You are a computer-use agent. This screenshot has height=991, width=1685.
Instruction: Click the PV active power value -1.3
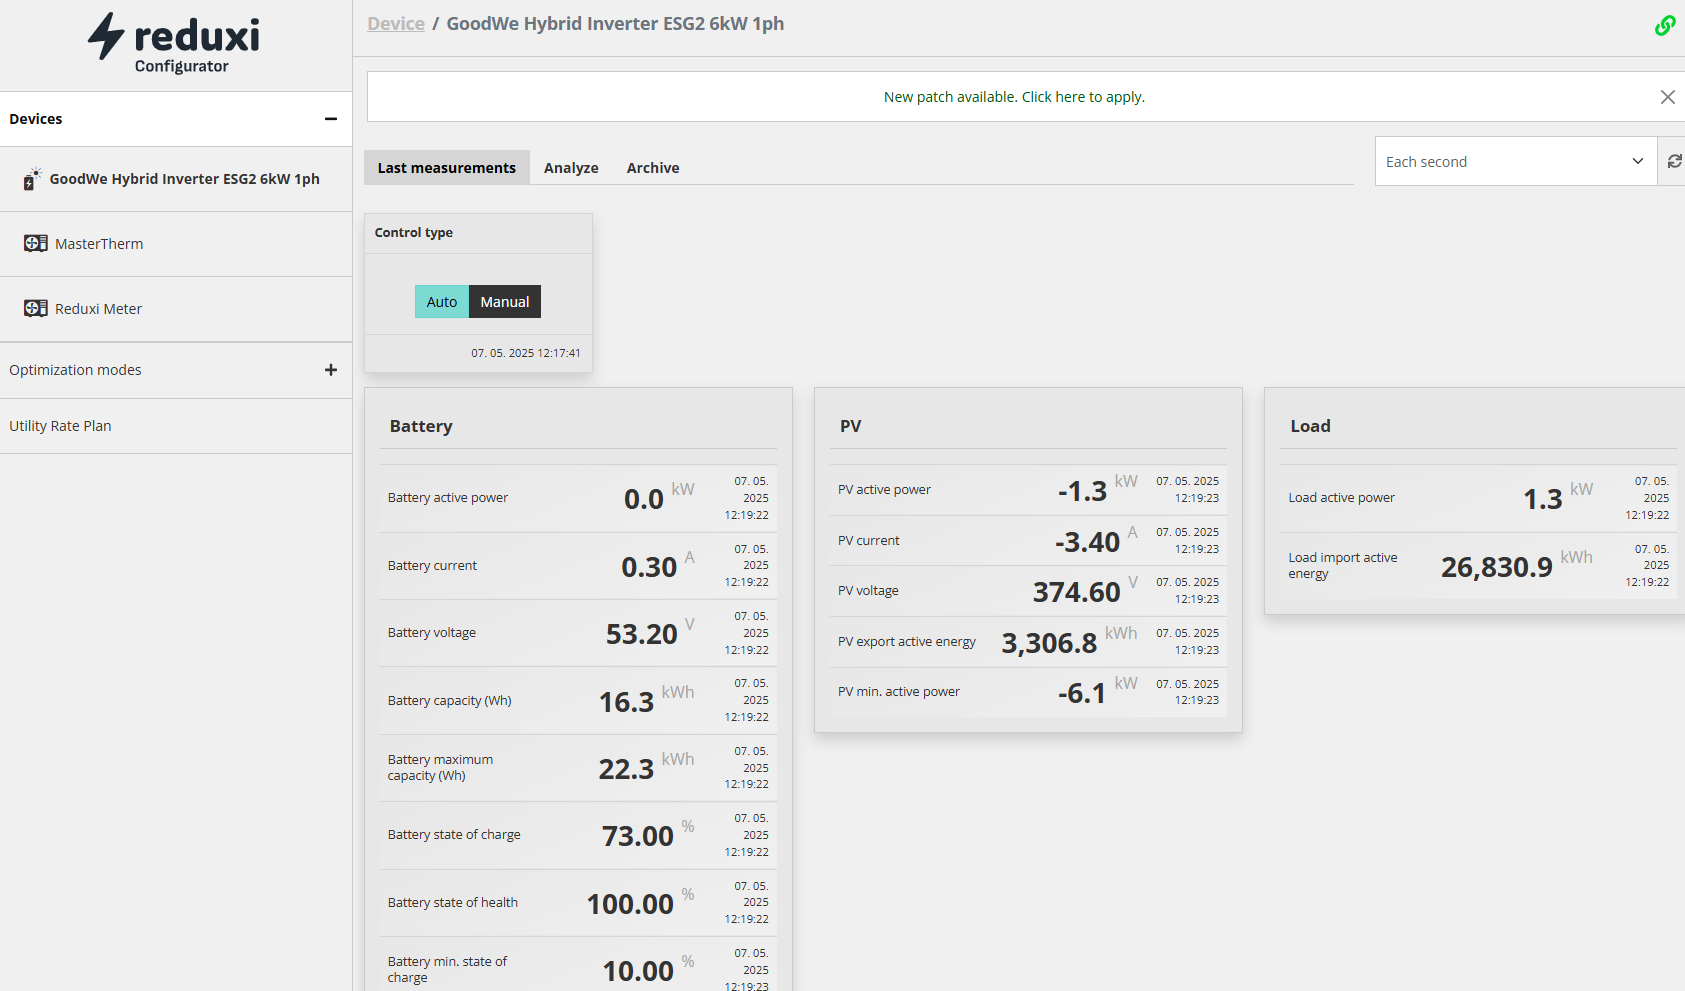[x=1082, y=491]
